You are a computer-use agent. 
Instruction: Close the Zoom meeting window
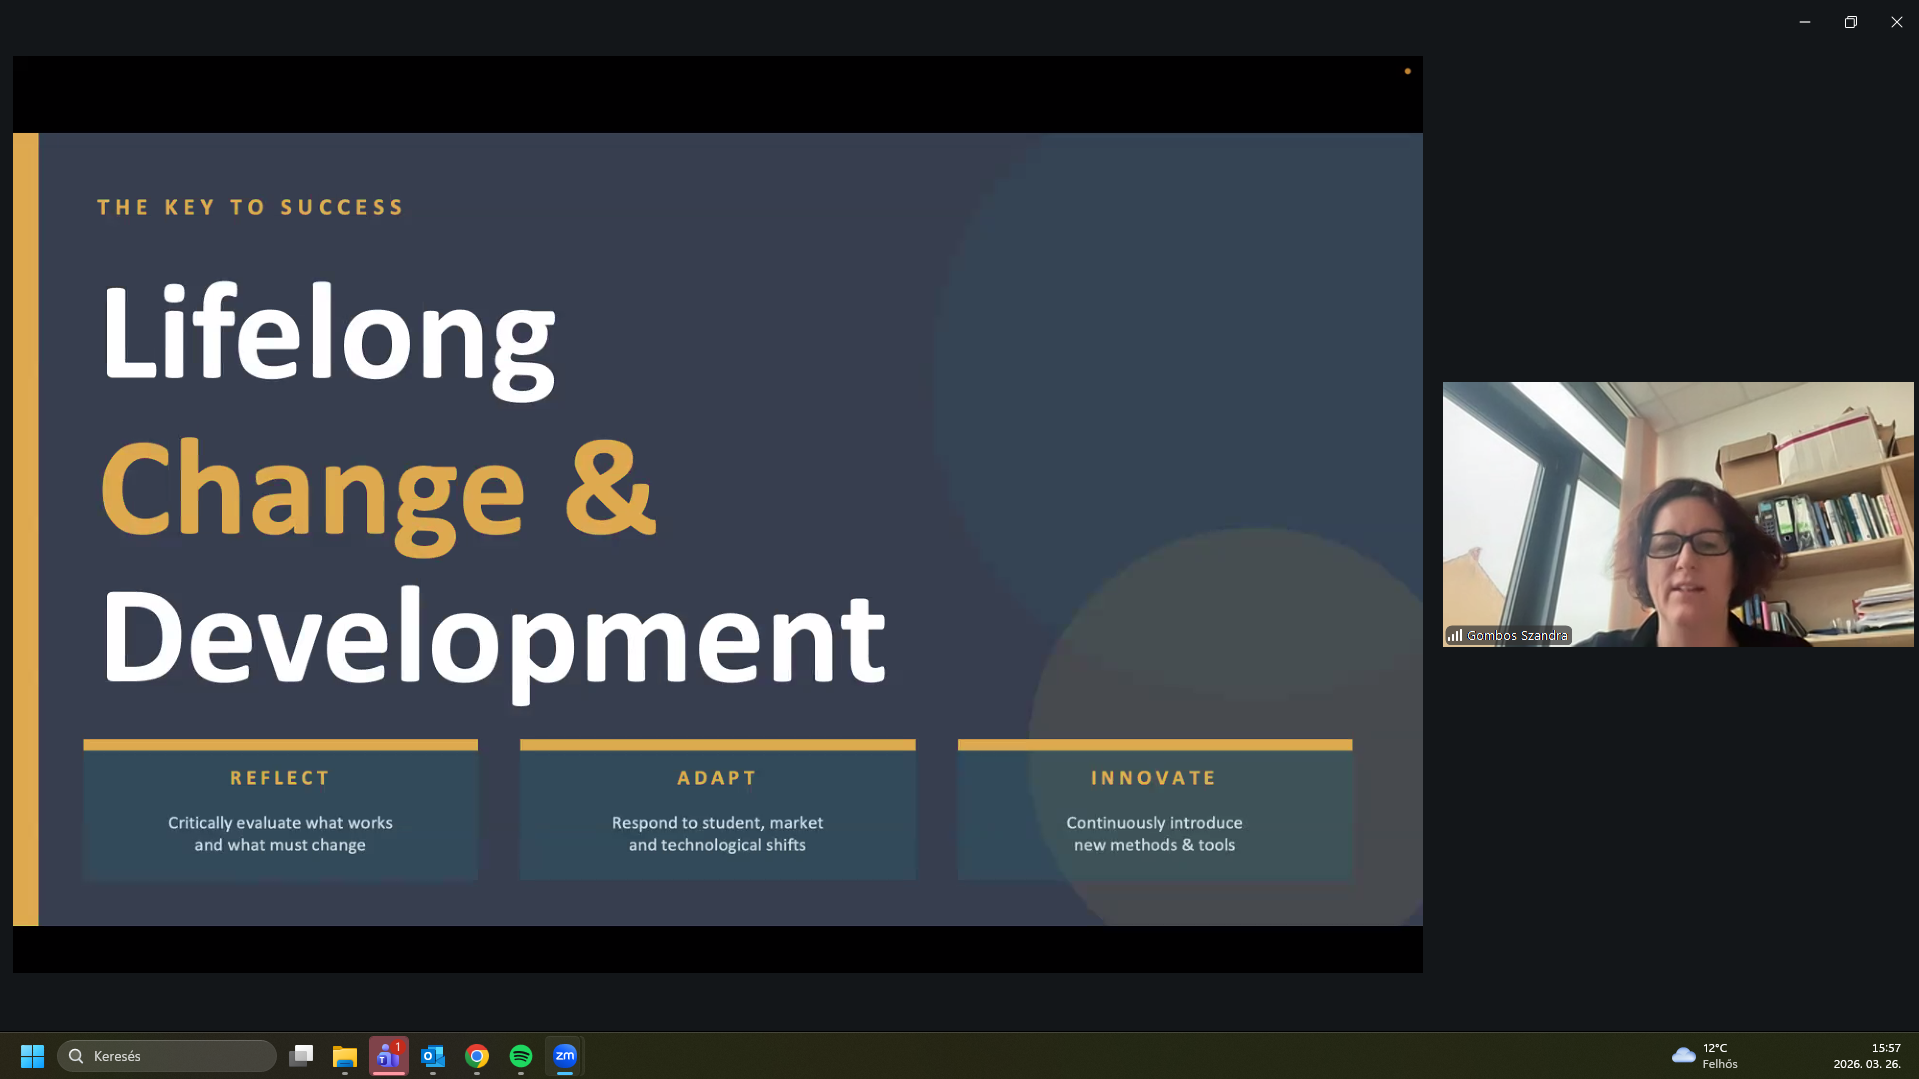1896,22
